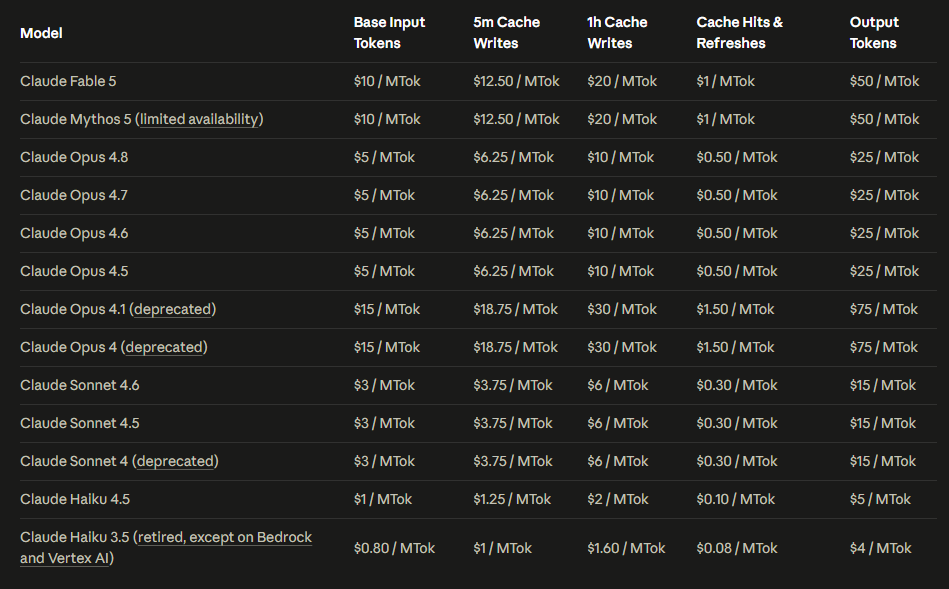
Task: Click Claude Opus 4 1h cache '$30 / MTok'
Action: [x=622, y=347]
